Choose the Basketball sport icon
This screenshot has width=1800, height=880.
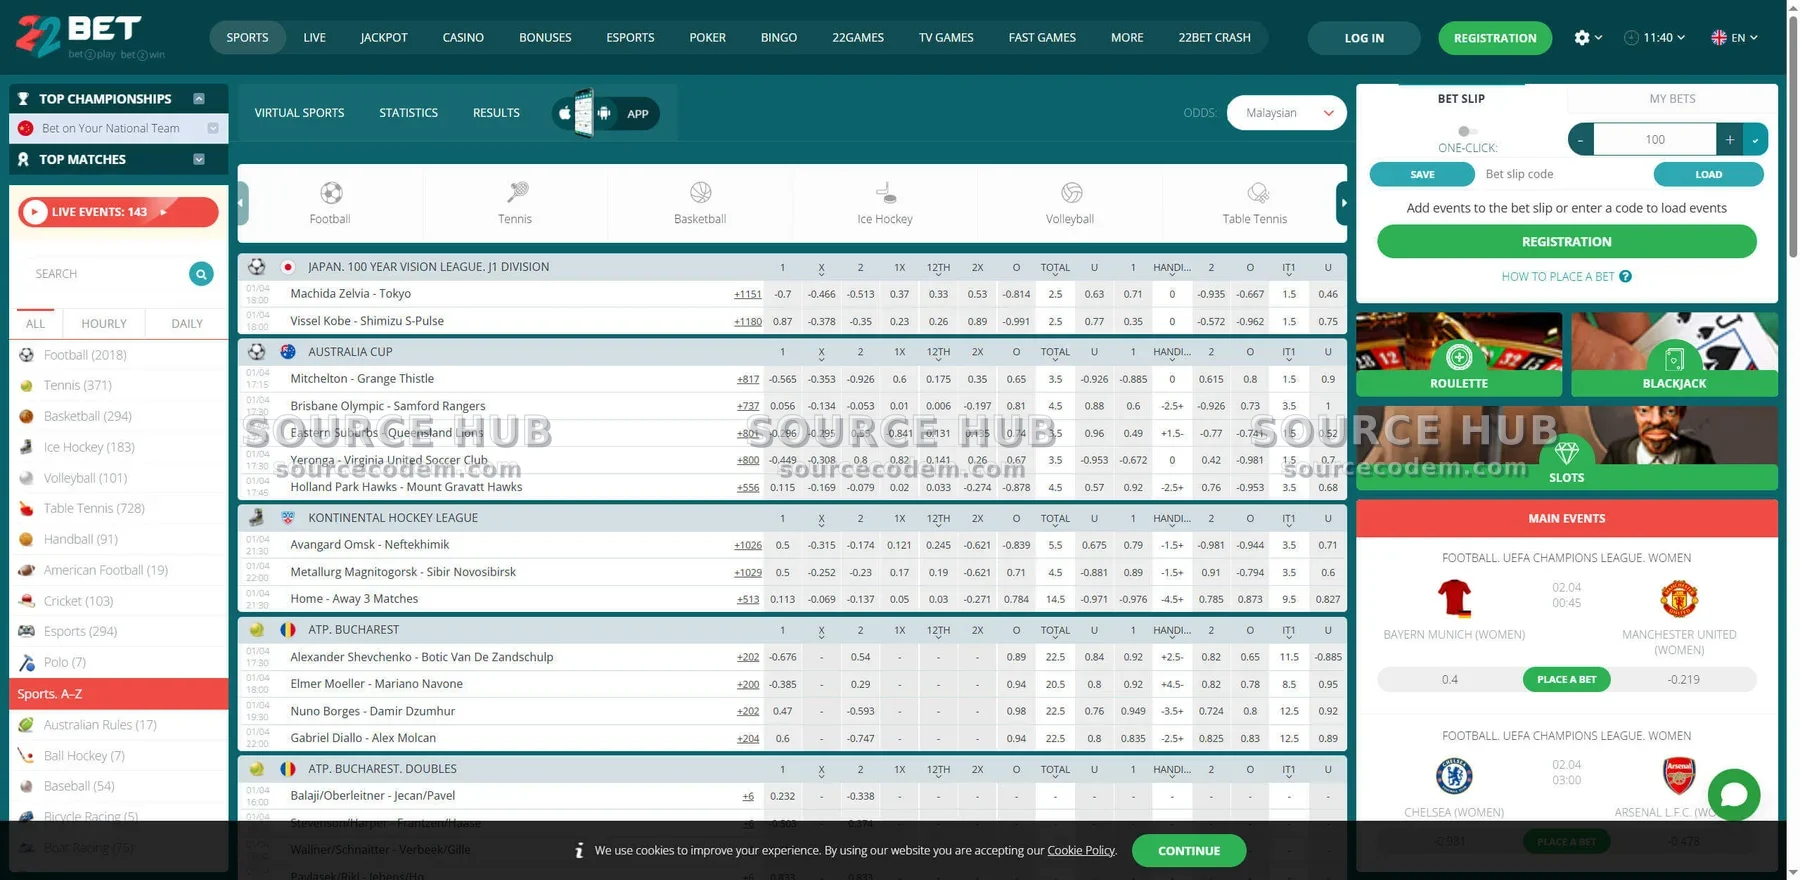coord(700,193)
